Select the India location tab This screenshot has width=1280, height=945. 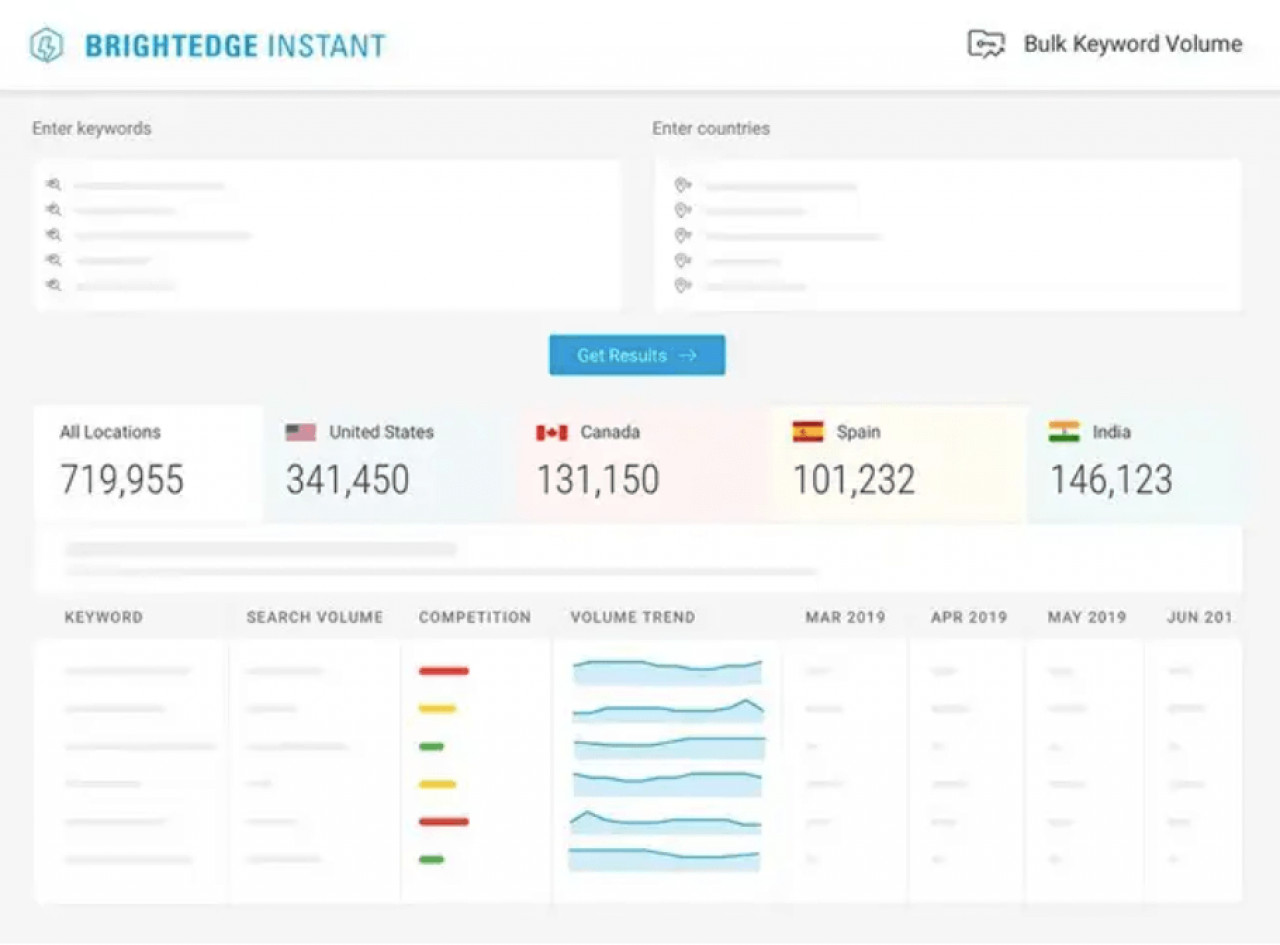point(1135,464)
